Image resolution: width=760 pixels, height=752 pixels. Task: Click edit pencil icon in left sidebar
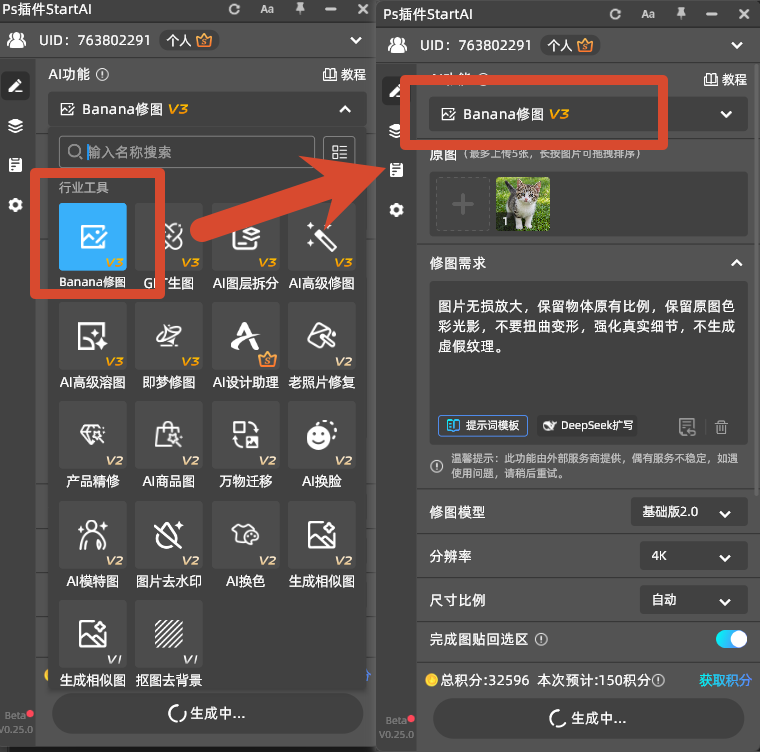coord(16,86)
